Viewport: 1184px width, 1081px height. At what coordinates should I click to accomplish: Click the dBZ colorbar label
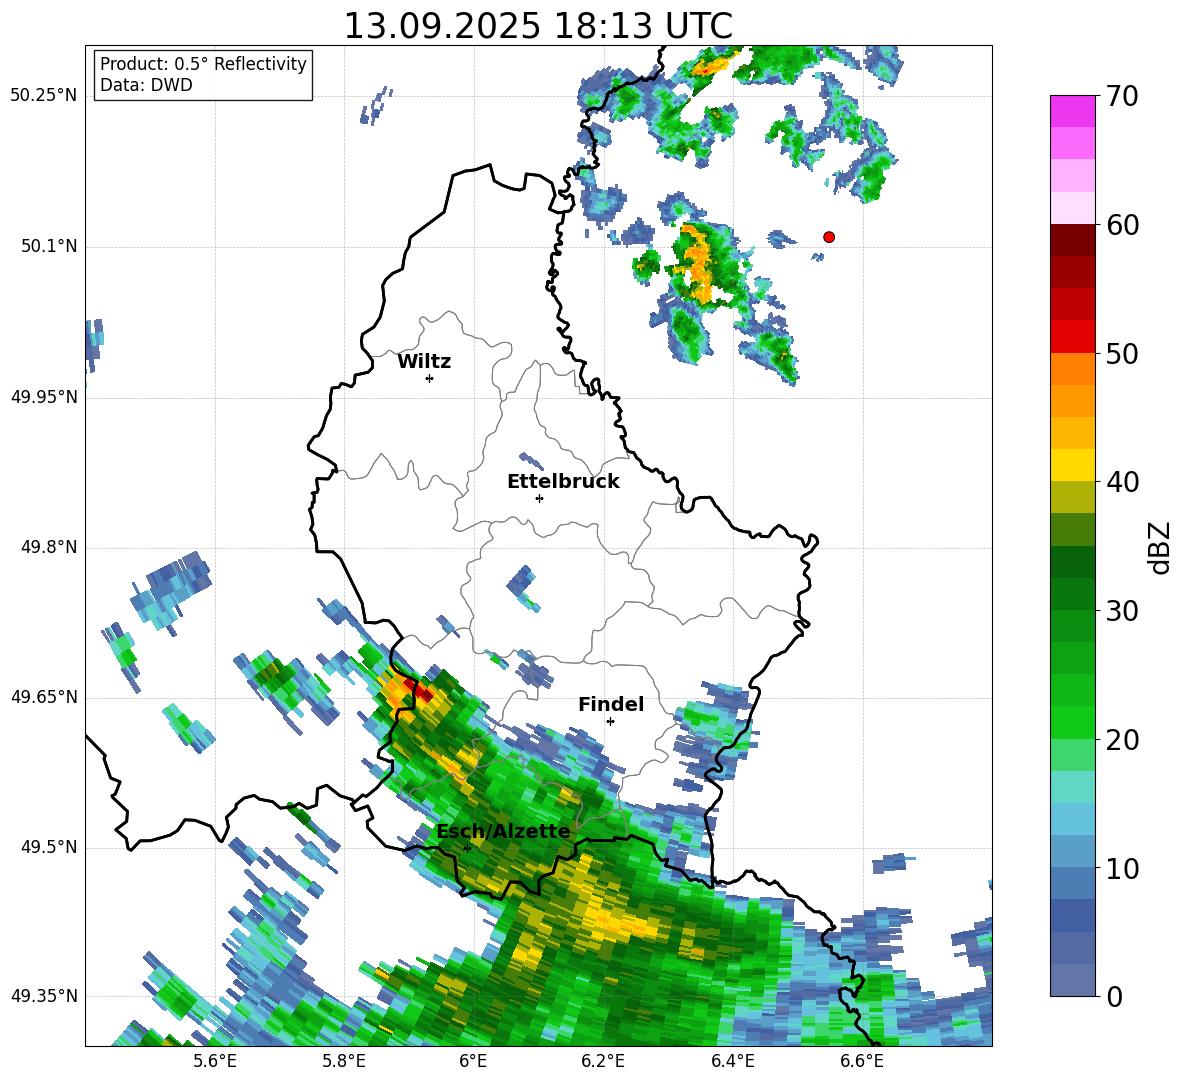click(x=1160, y=547)
